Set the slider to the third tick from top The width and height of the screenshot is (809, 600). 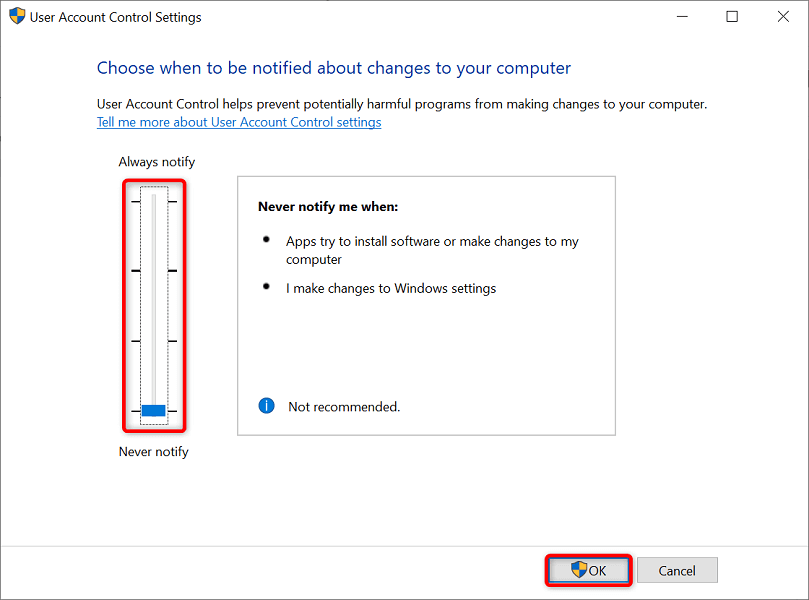click(x=154, y=341)
